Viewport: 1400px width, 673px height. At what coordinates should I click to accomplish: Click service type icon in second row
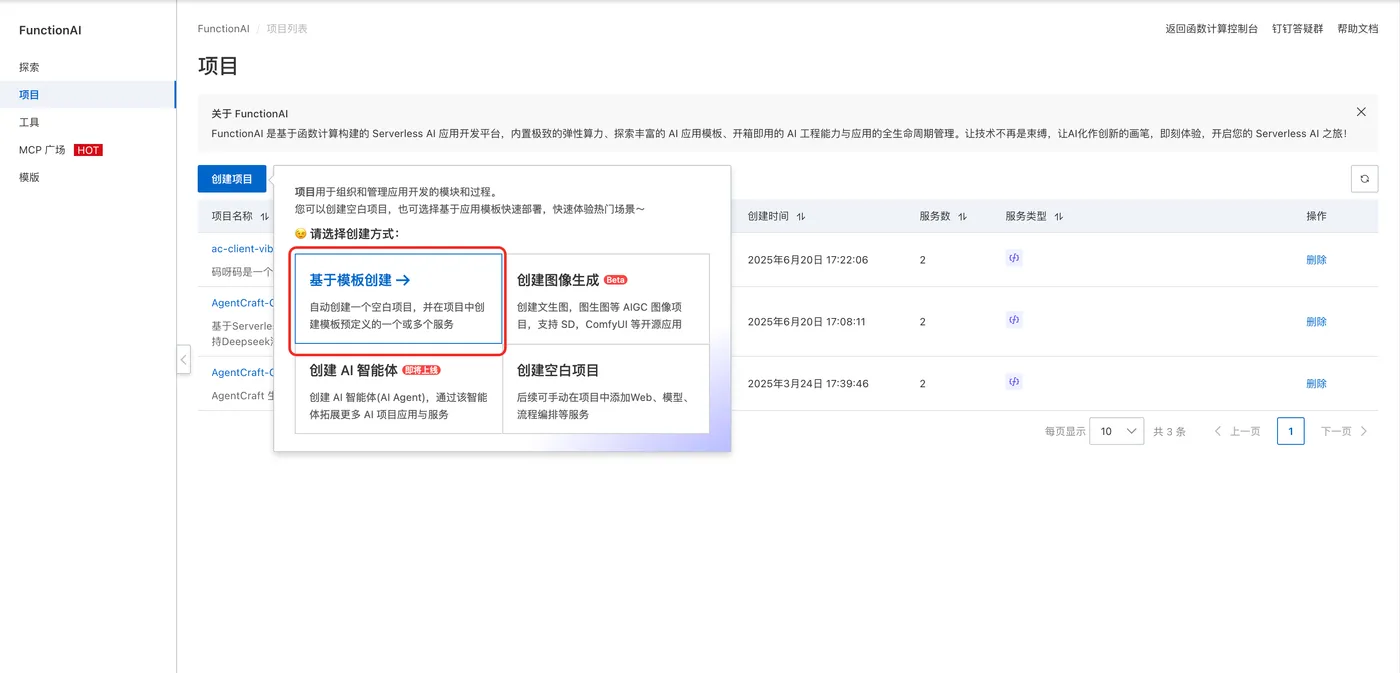pos(1014,320)
